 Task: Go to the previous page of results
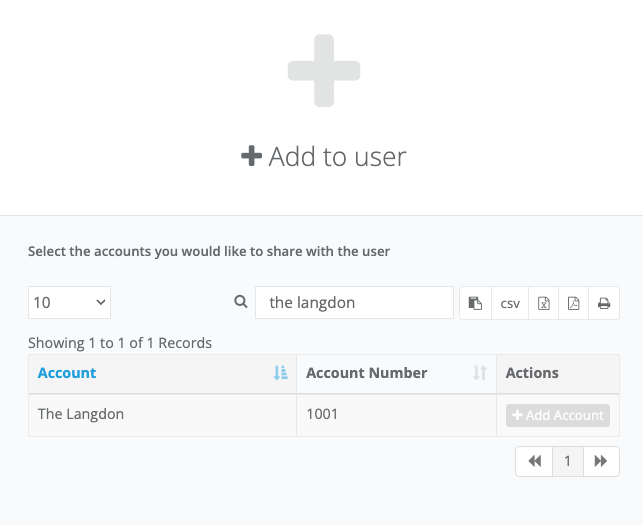click(x=534, y=461)
